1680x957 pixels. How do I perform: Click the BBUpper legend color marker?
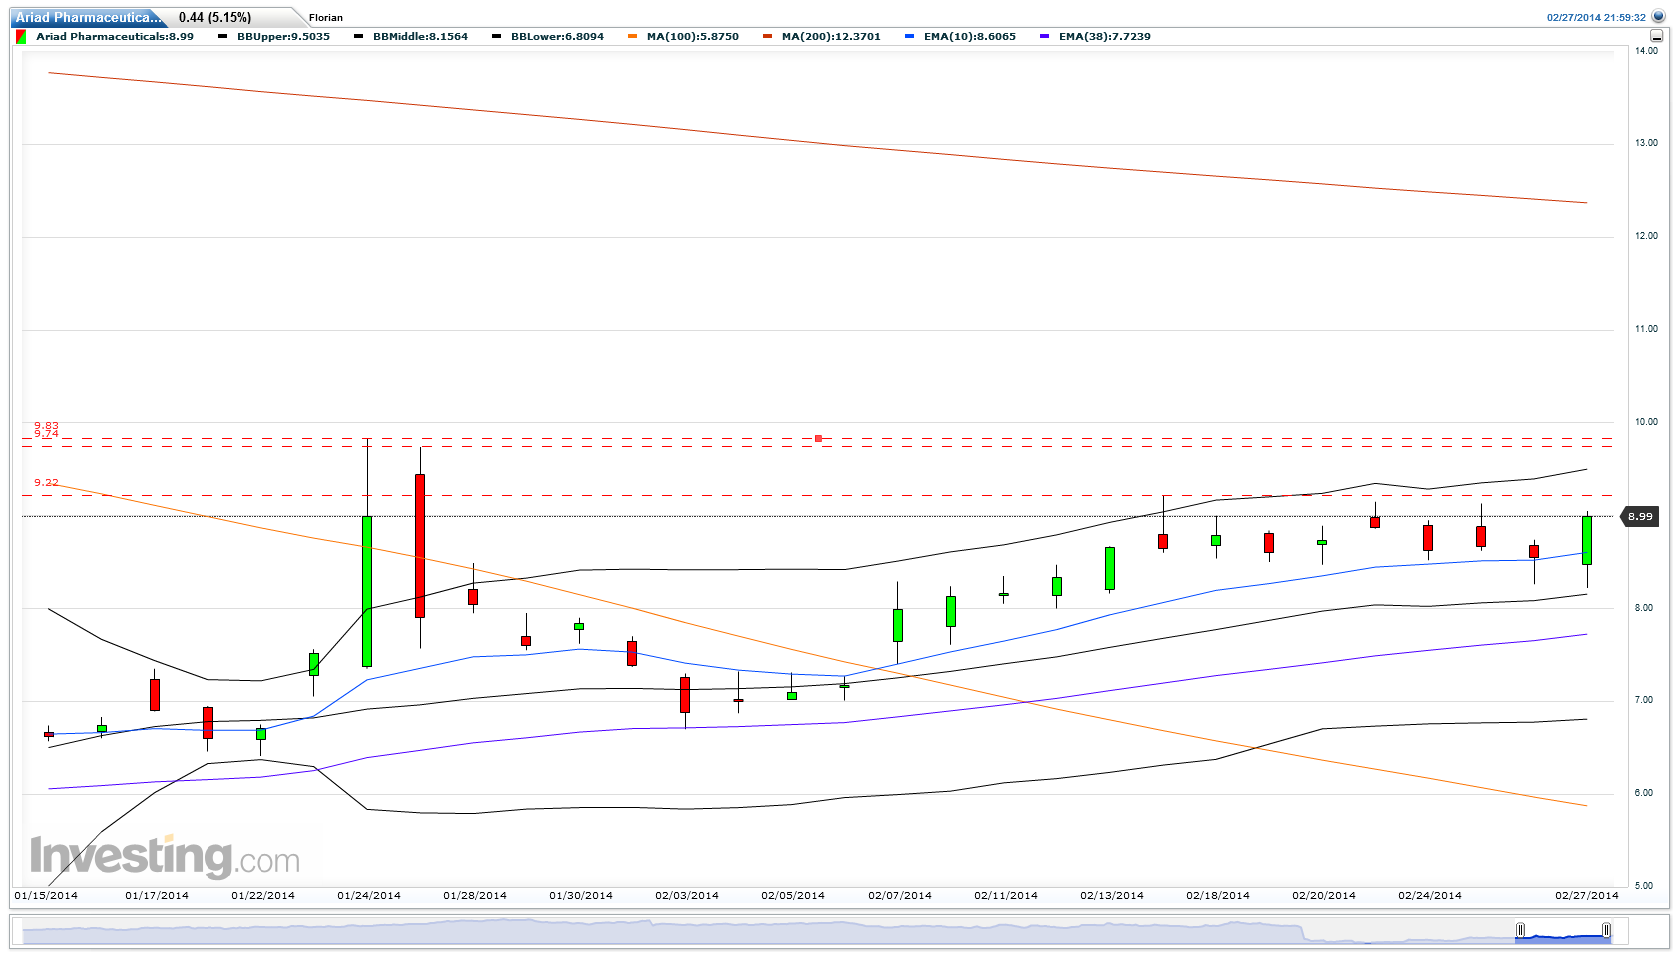coord(222,37)
